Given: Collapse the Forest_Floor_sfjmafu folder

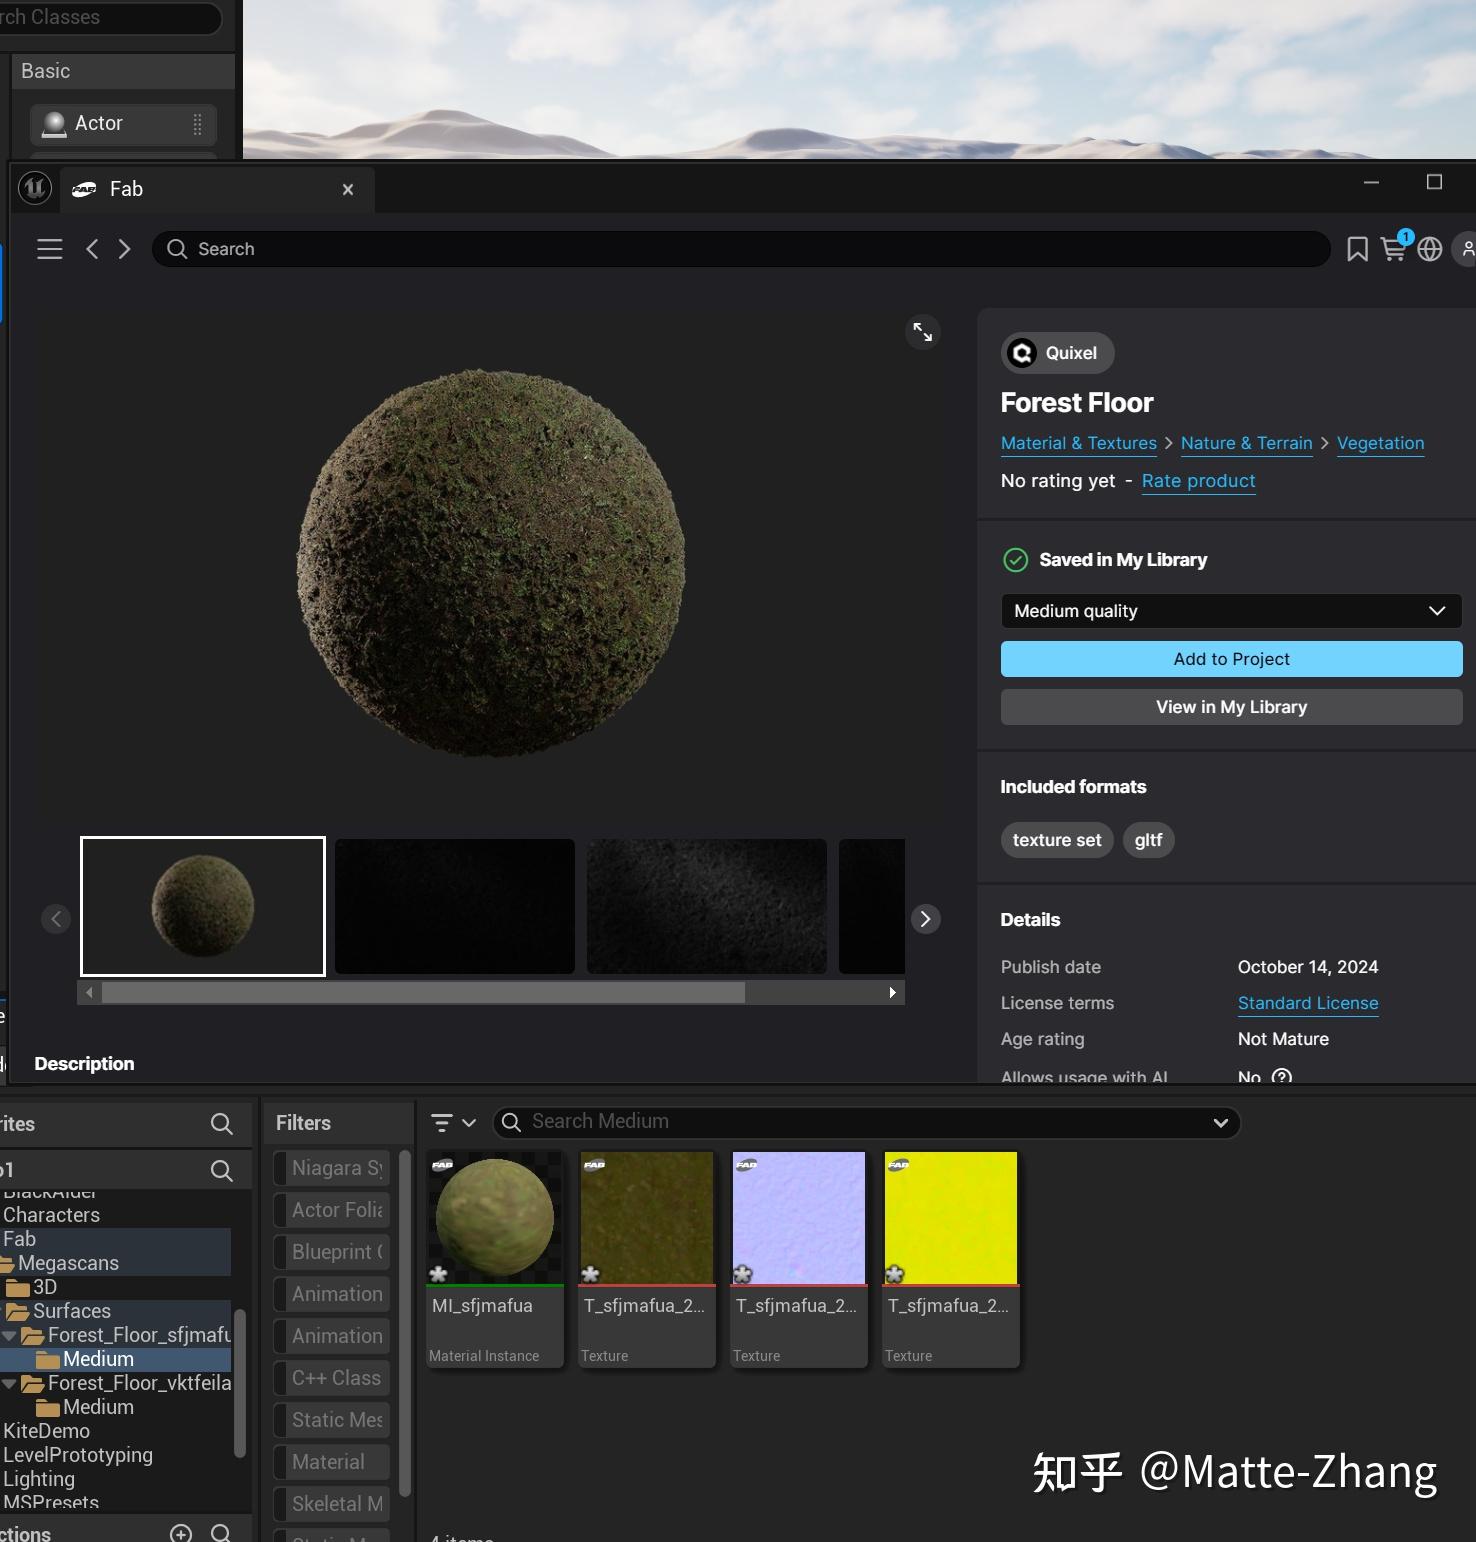Looking at the screenshot, I should 10,1334.
